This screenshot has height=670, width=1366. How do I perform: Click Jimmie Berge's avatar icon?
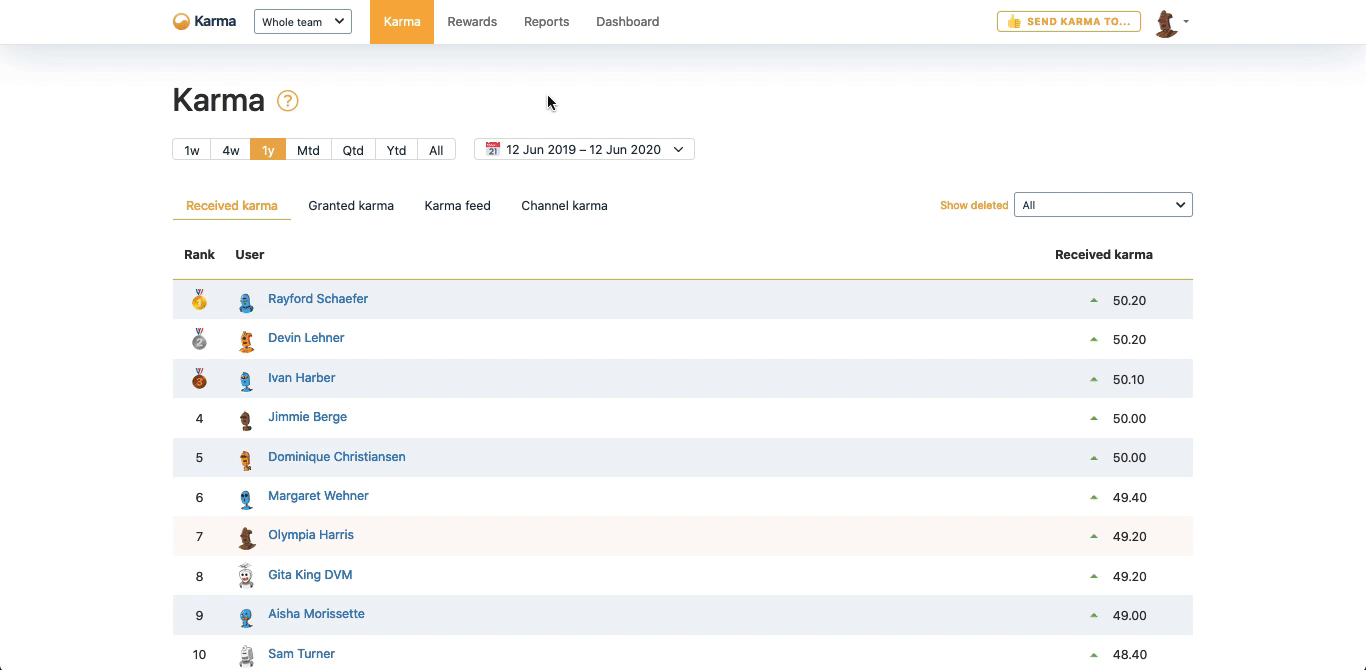(246, 420)
